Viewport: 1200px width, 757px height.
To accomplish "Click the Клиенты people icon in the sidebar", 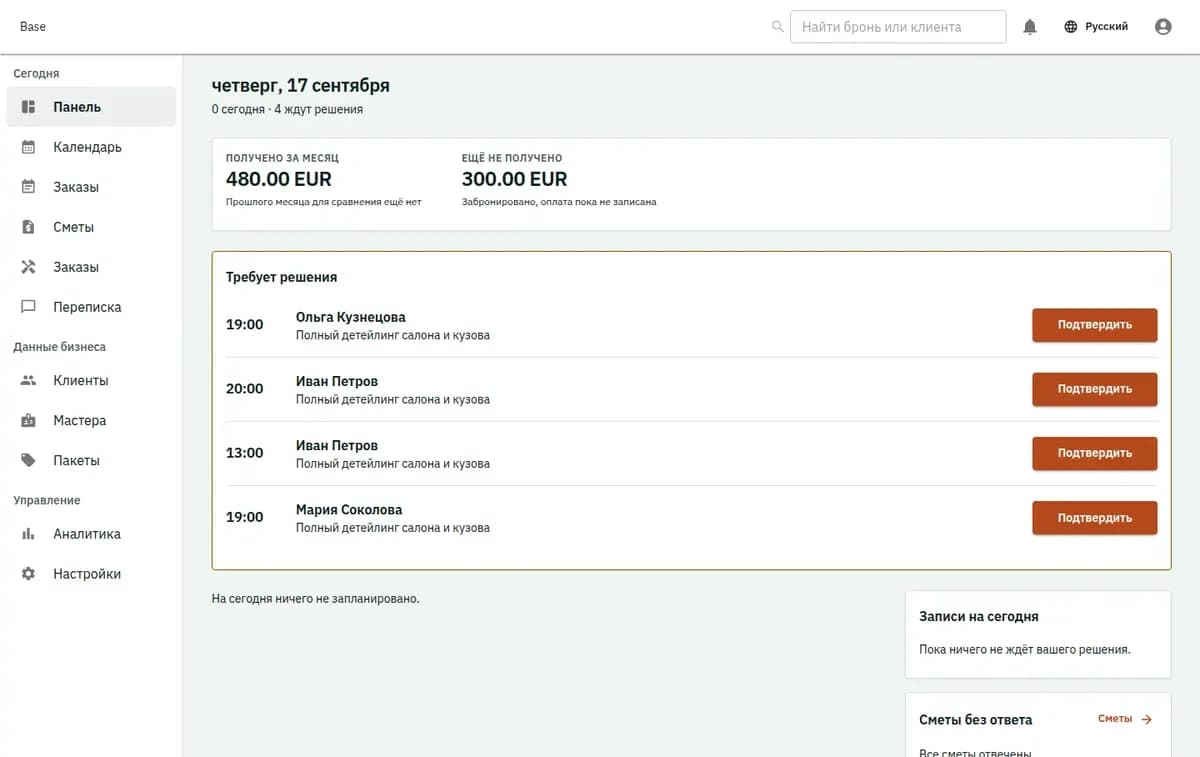I will pyautogui.click(x=29, y=381).
